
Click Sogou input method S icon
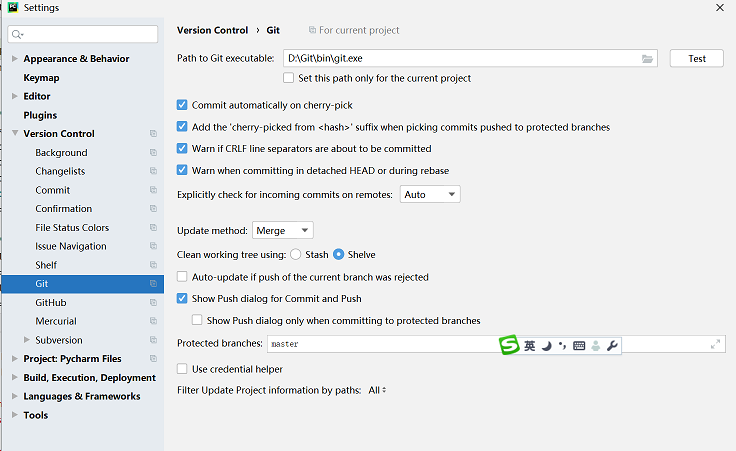coord(509,345)
